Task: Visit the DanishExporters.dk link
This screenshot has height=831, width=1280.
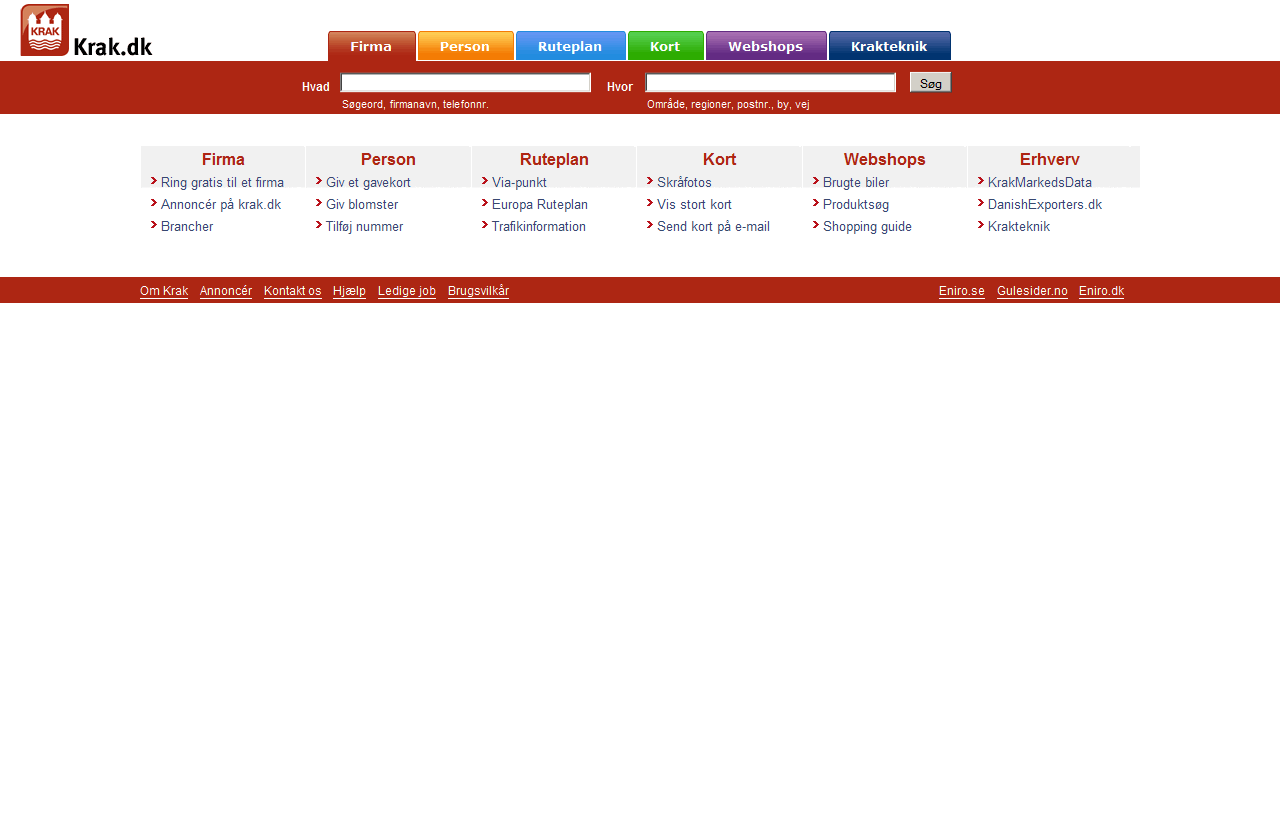Action: 1045,204
